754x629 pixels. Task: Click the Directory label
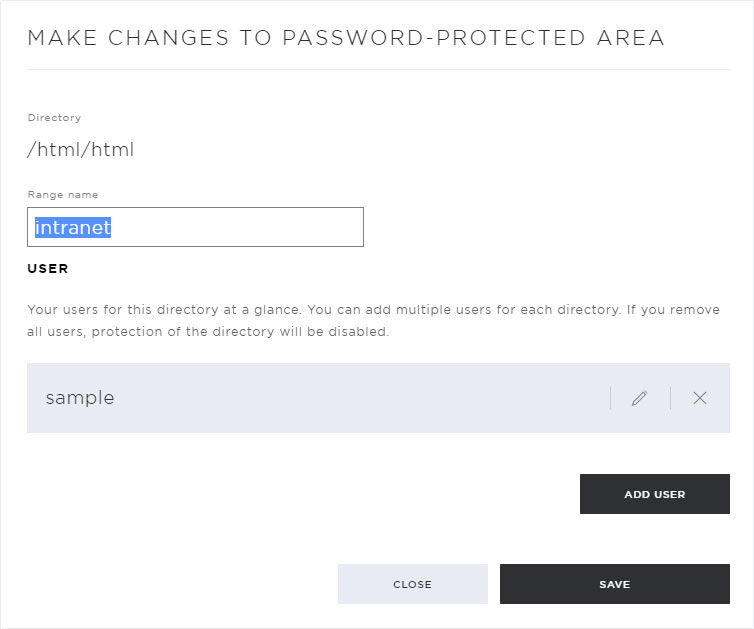coord(54,118)
